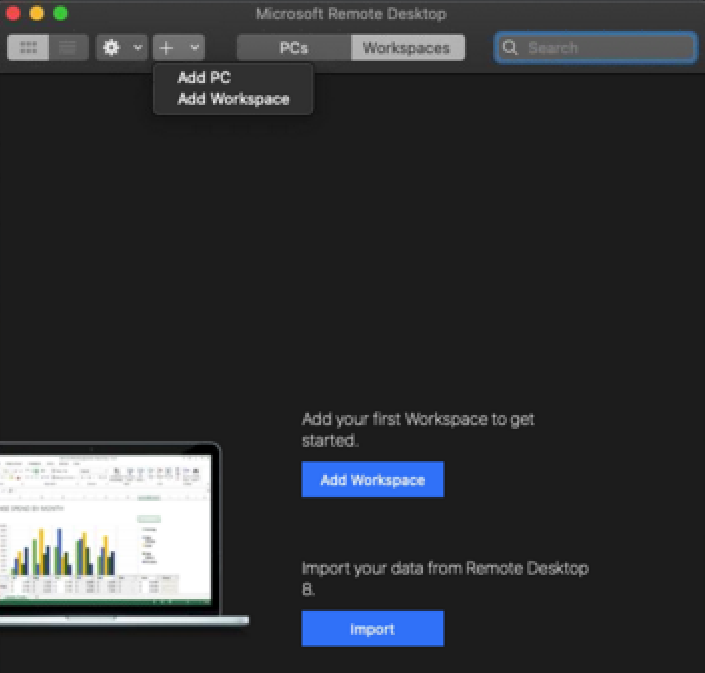Switch to grid view layout

[x=28, y=47]
